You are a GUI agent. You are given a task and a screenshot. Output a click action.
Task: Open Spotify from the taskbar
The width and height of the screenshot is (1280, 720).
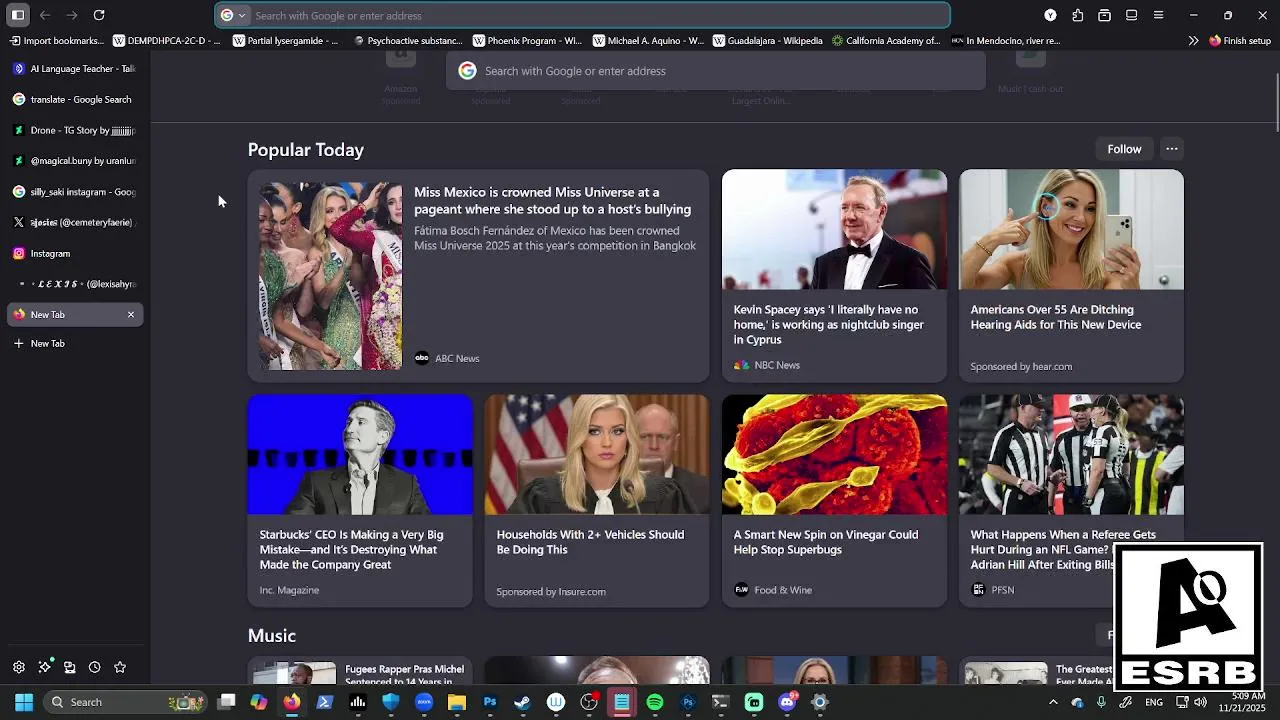[x=655, y=702]
